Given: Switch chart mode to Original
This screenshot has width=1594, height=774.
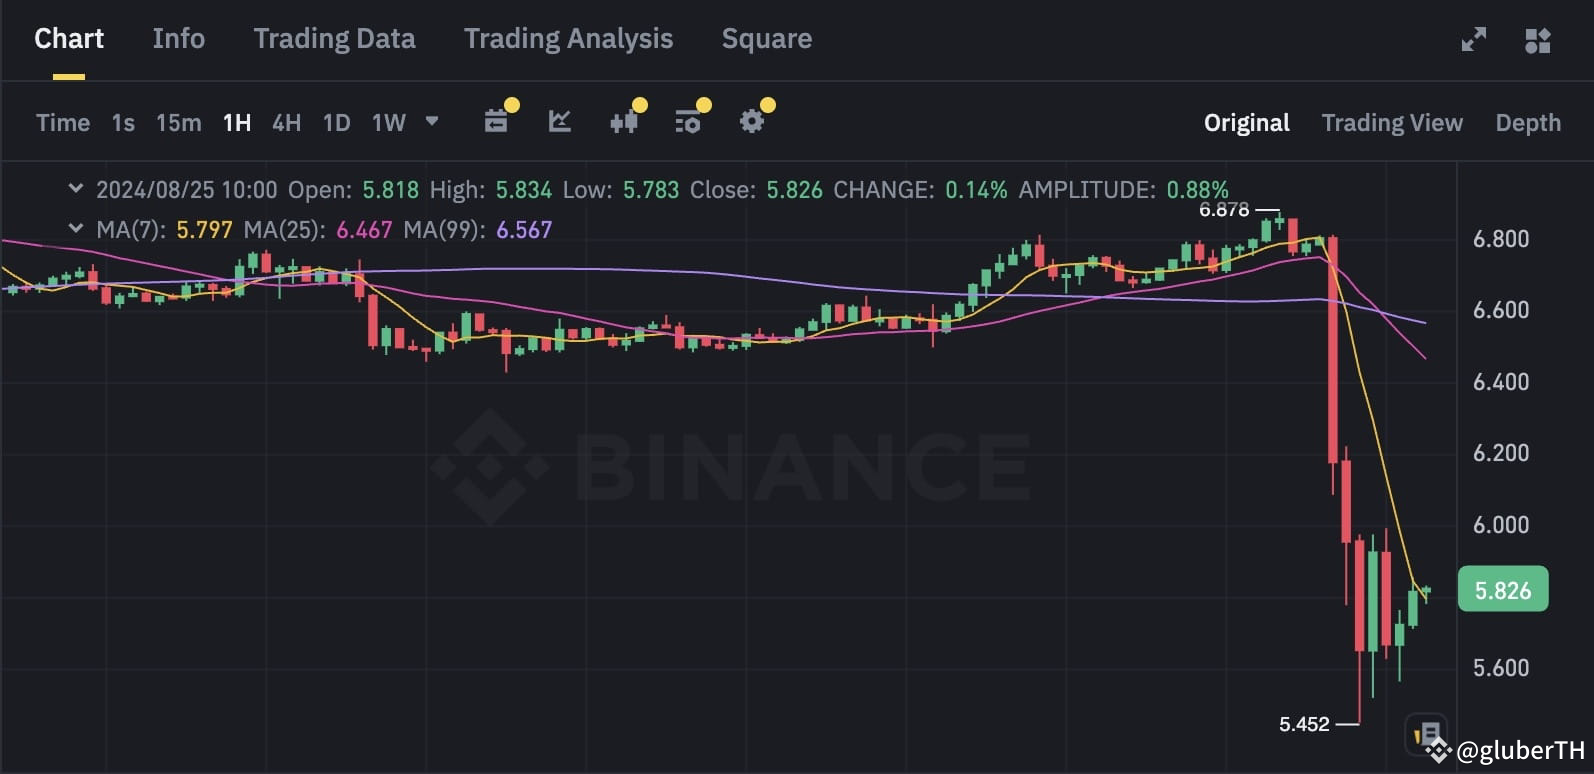Looking at the screenshot, I should tap(1246, 123).
